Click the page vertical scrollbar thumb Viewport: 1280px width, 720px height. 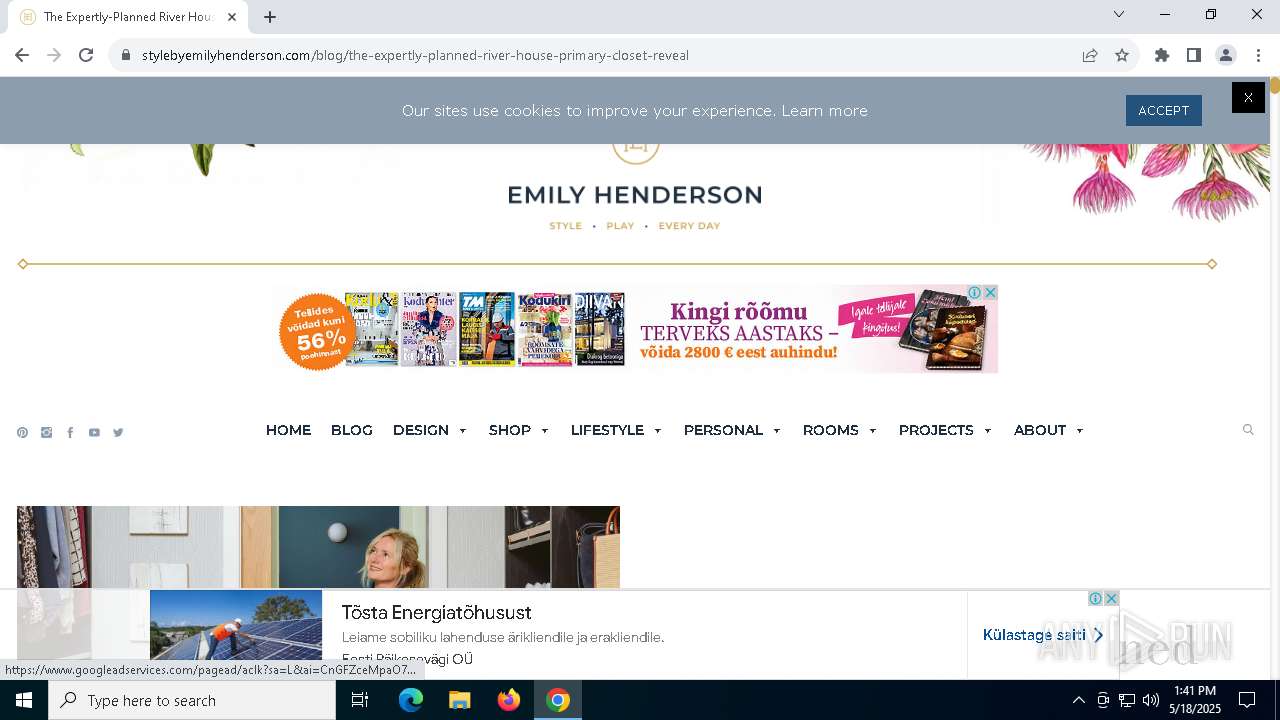click(1275, 86)
